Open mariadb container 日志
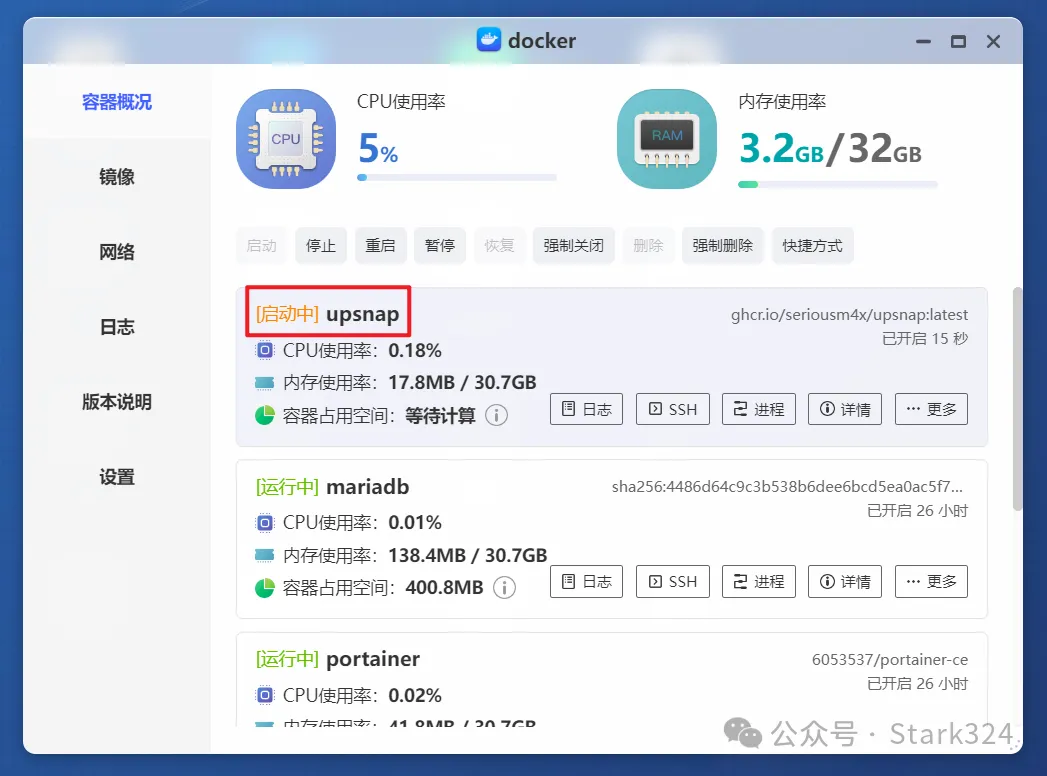1047x776 pixels. 586,581
